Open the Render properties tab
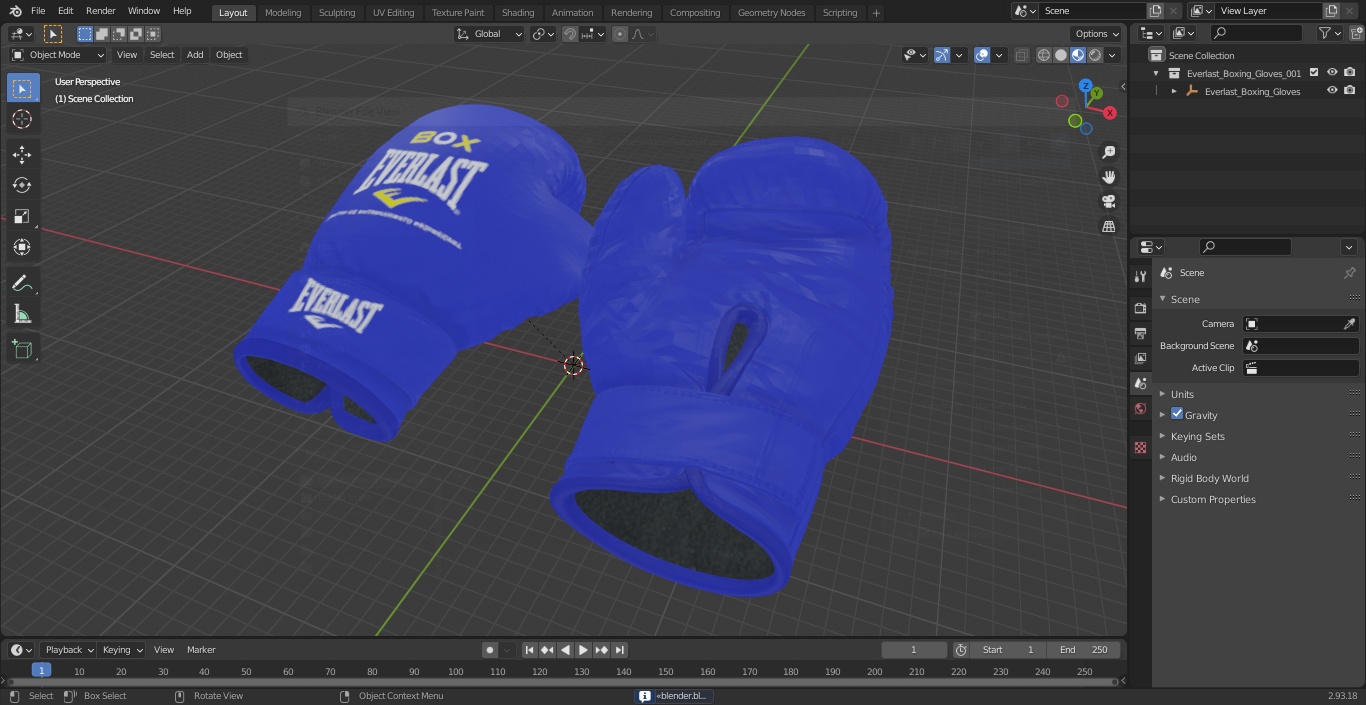 pyautogui.click(x=1140, y=308)
